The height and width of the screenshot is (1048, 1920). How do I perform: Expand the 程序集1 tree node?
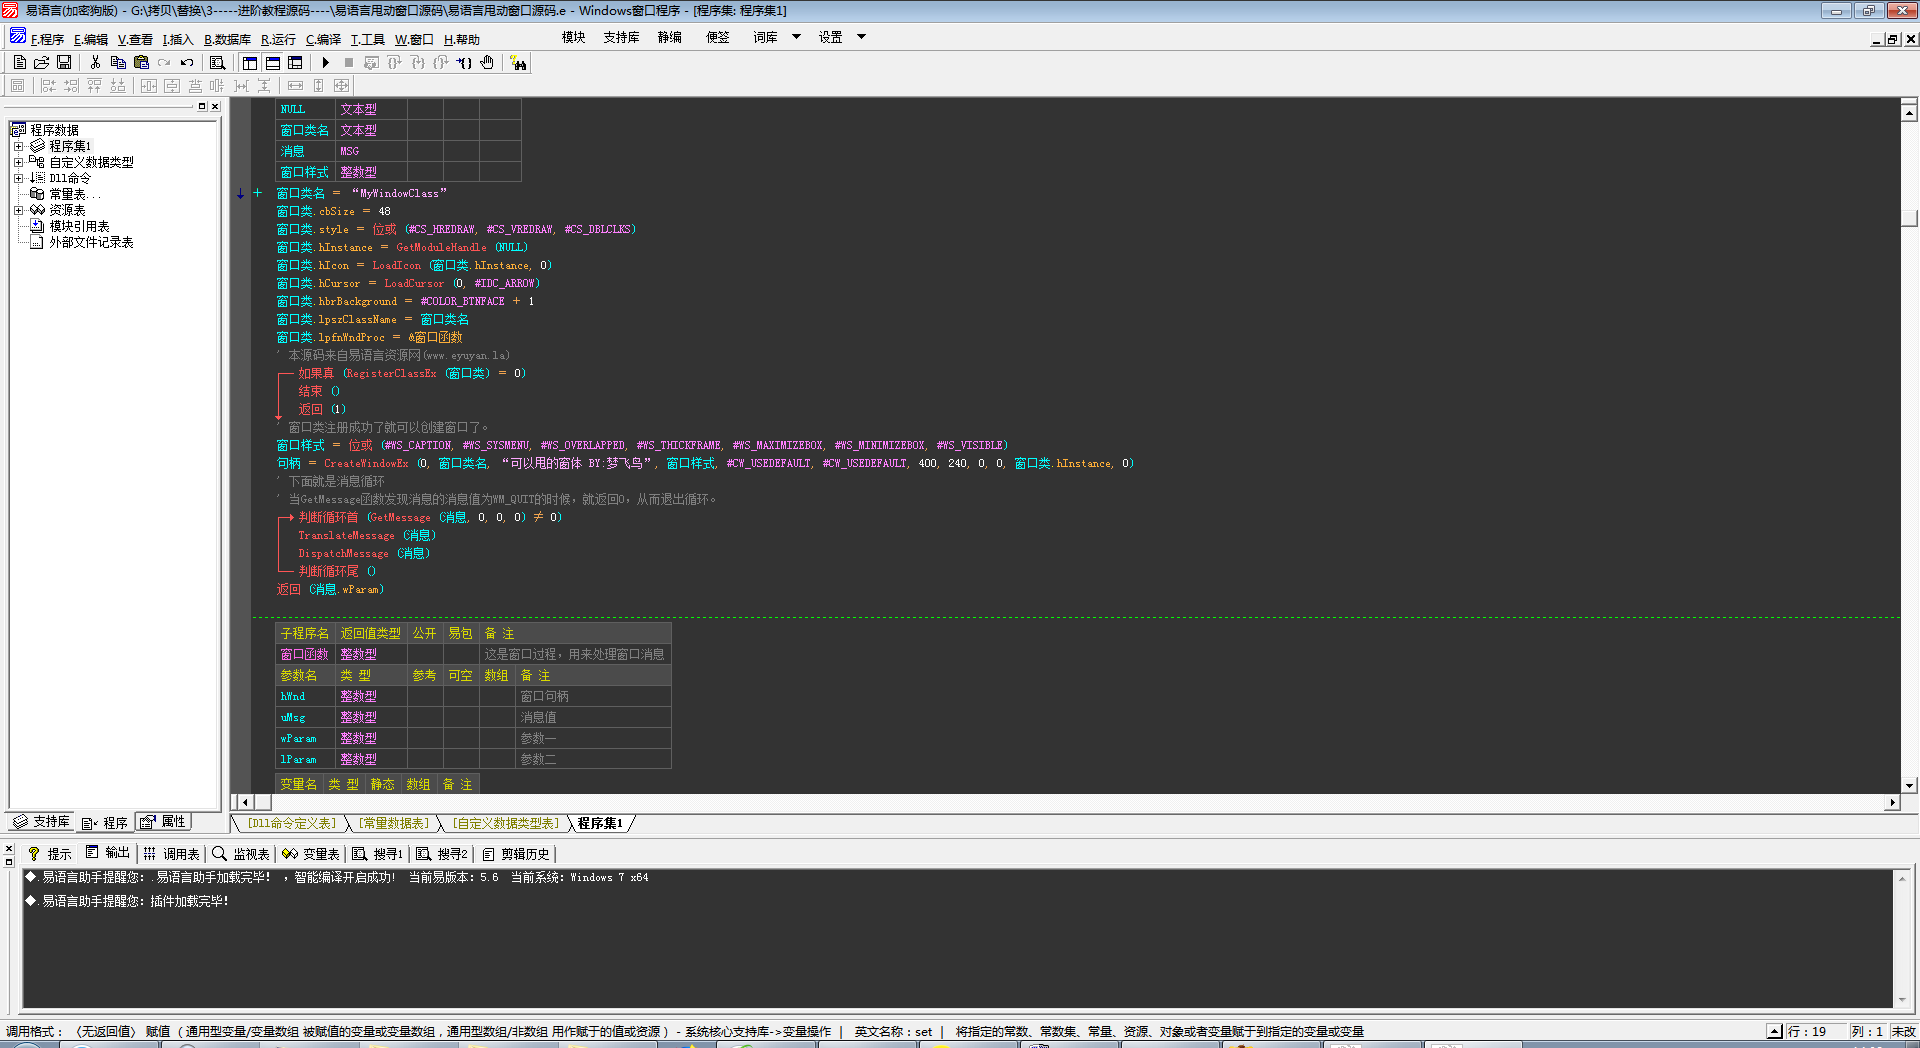coord(18,146)
